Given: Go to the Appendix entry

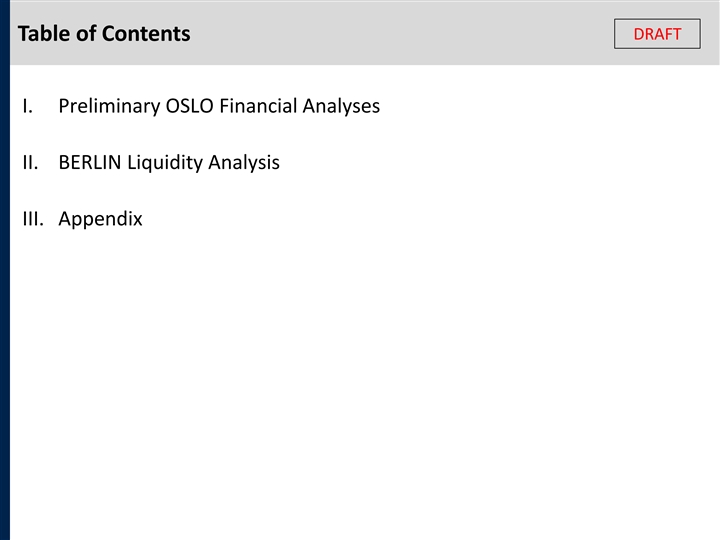Looking at the screenshot, I should click(x=100, y=219).
